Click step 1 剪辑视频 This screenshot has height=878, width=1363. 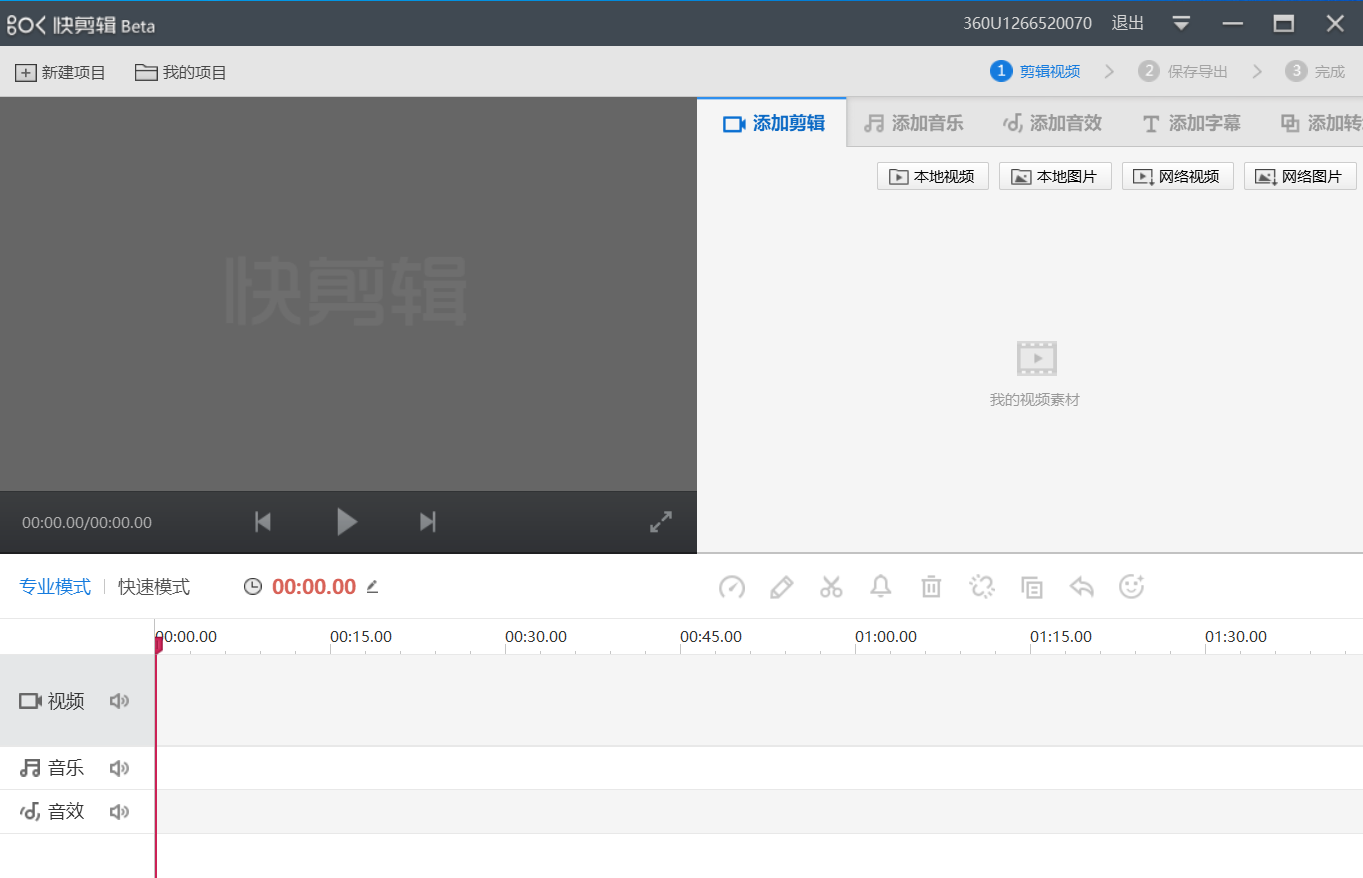(1035, 71)
